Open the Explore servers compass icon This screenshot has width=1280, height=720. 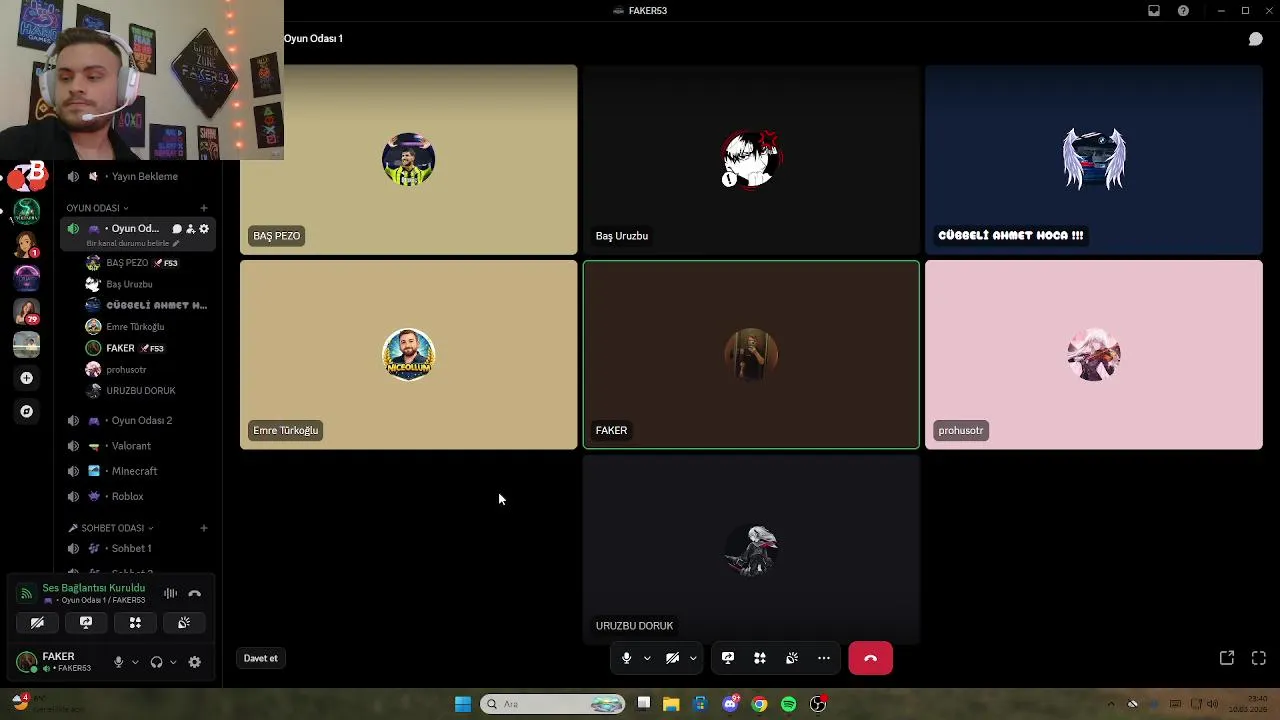coord(27,411)
